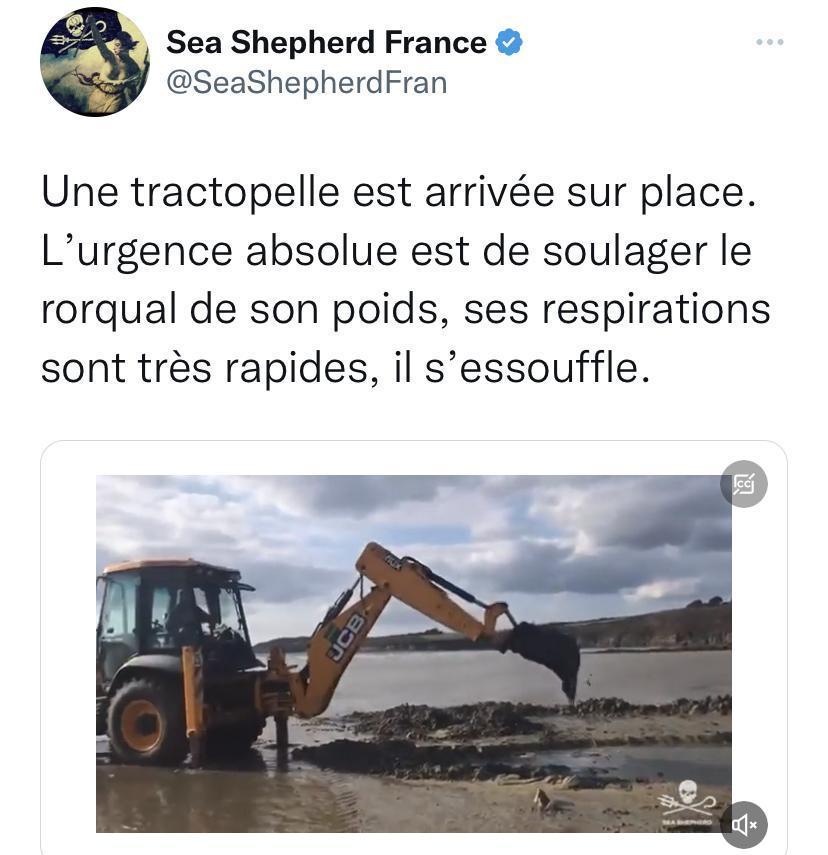The width and height of the screenshot is (828, 855).
Task: Click the excavator bucket in the video
Action: [x=544, y=658]
